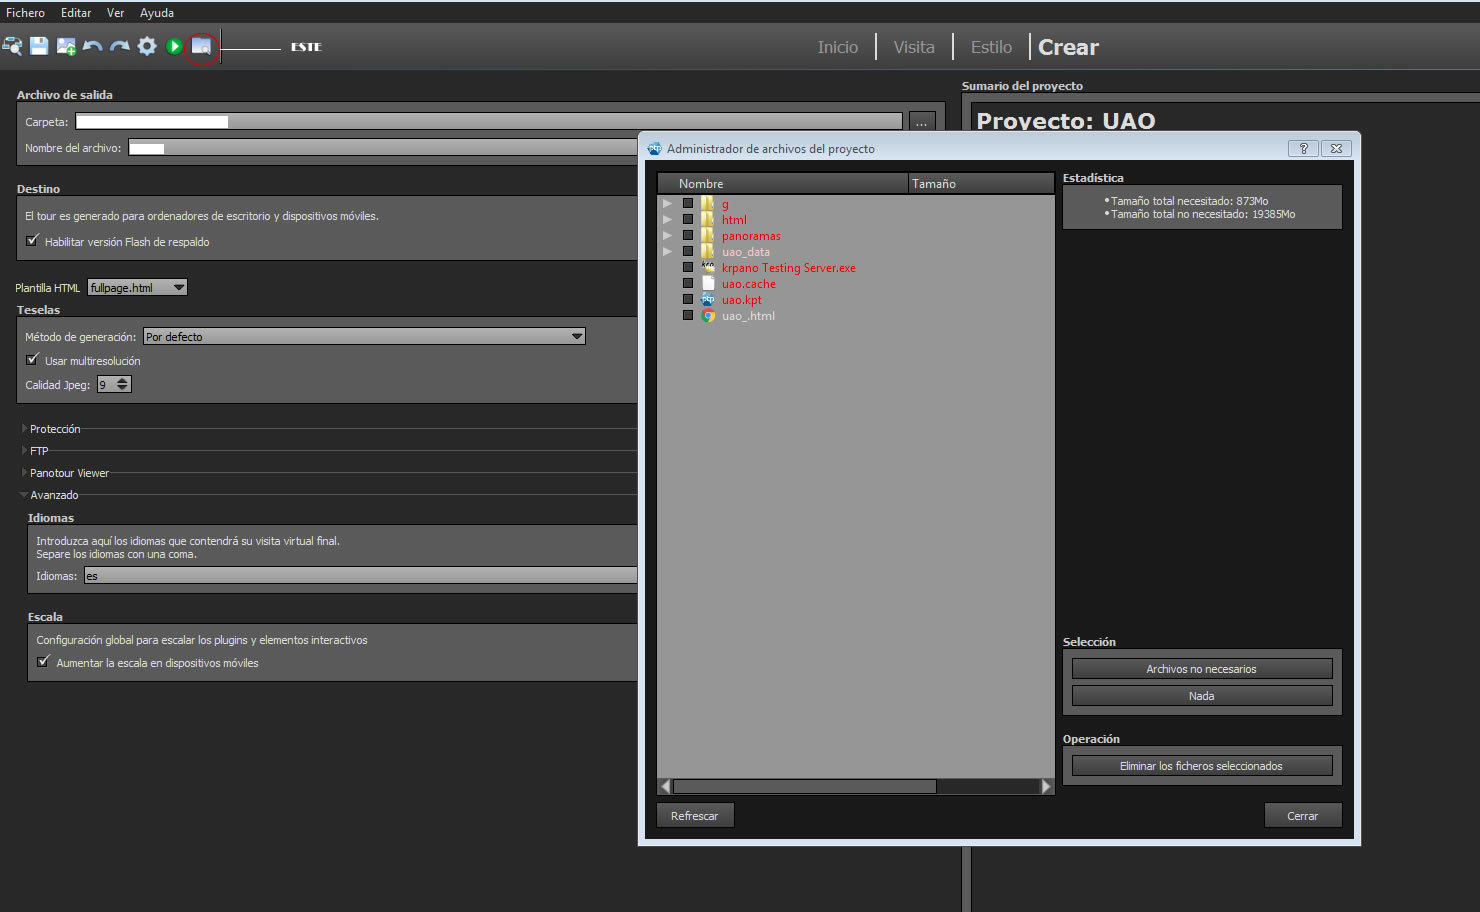The width and height of the screenshot is (1480, 912).
Task: Click the redo arrow icon
Action: [x=120, y=46]
